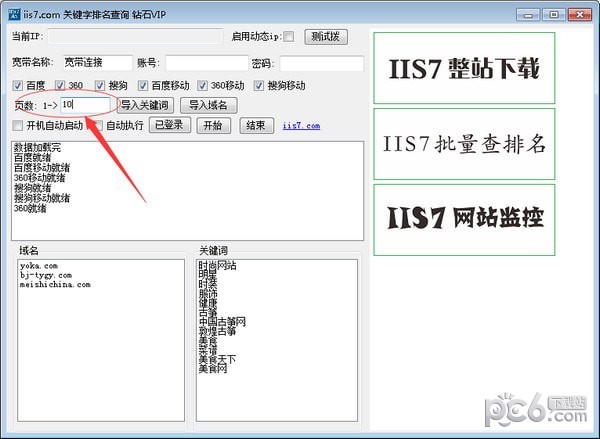Select keyword 美食天下
The height and width of the screenshot is (439, 600).
click(217, 359)
